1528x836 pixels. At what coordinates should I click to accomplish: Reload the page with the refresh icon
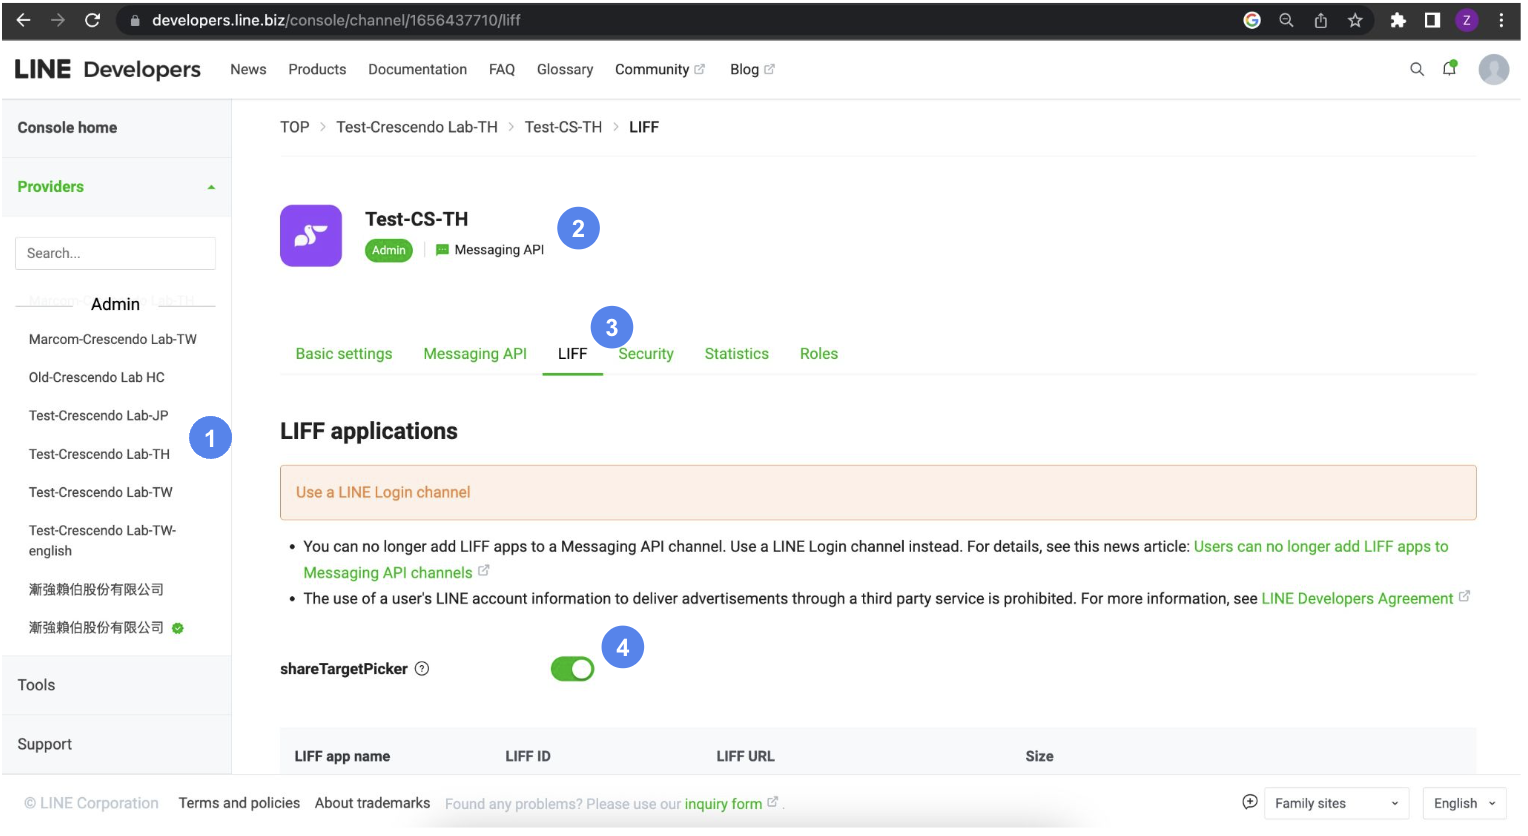coord(92,20)
